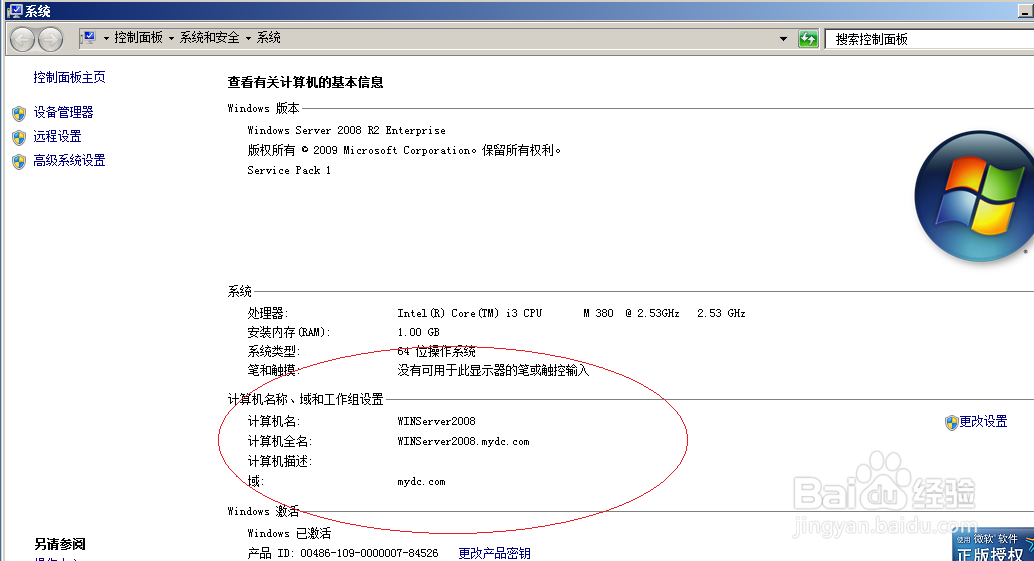Open the 控制面板主页 link

[x=69, y=77]
